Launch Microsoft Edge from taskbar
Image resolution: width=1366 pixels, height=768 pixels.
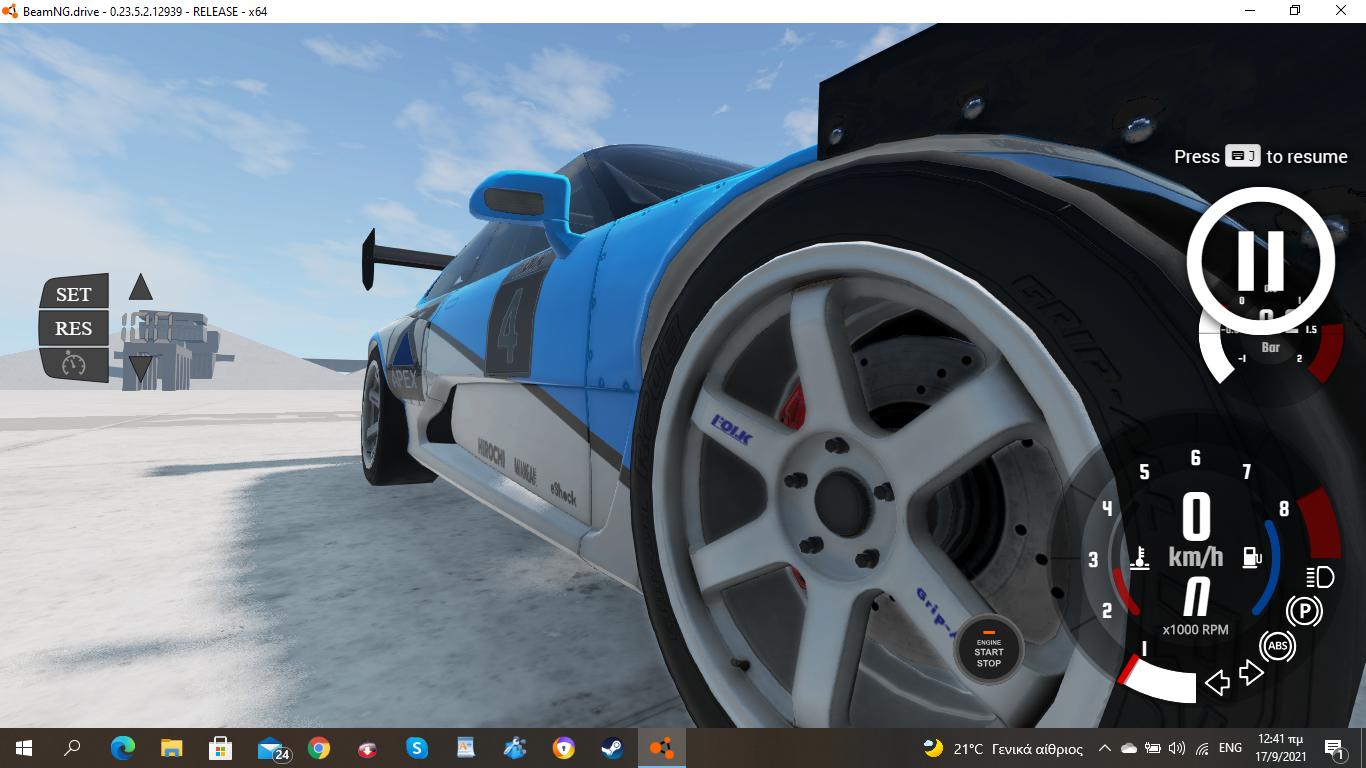click(x=122, y=747)
